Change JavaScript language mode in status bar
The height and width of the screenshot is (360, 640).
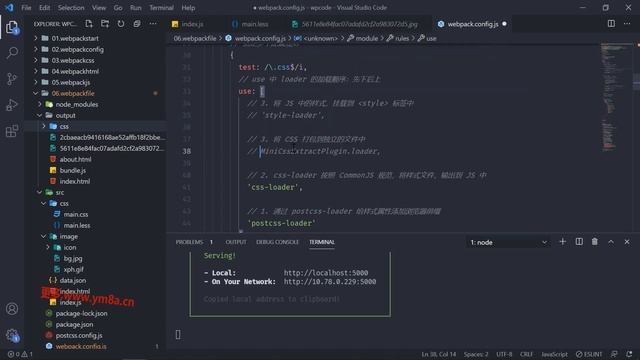(x=554, y=354)
